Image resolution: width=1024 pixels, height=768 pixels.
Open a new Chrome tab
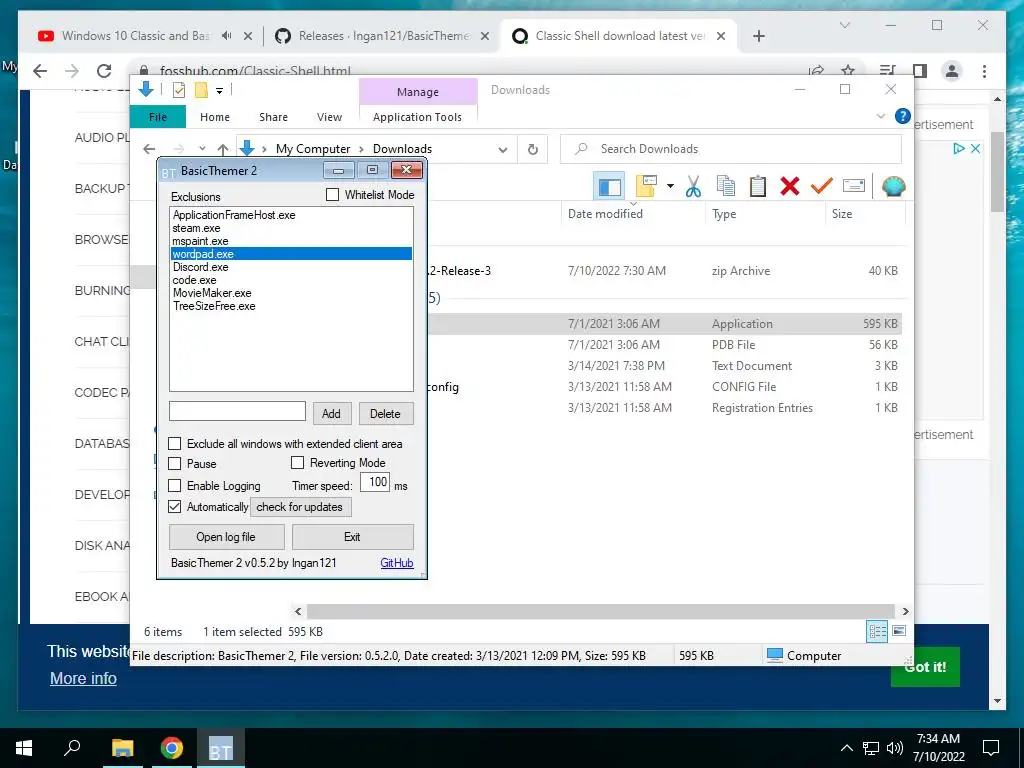click(x=758, y=36)
